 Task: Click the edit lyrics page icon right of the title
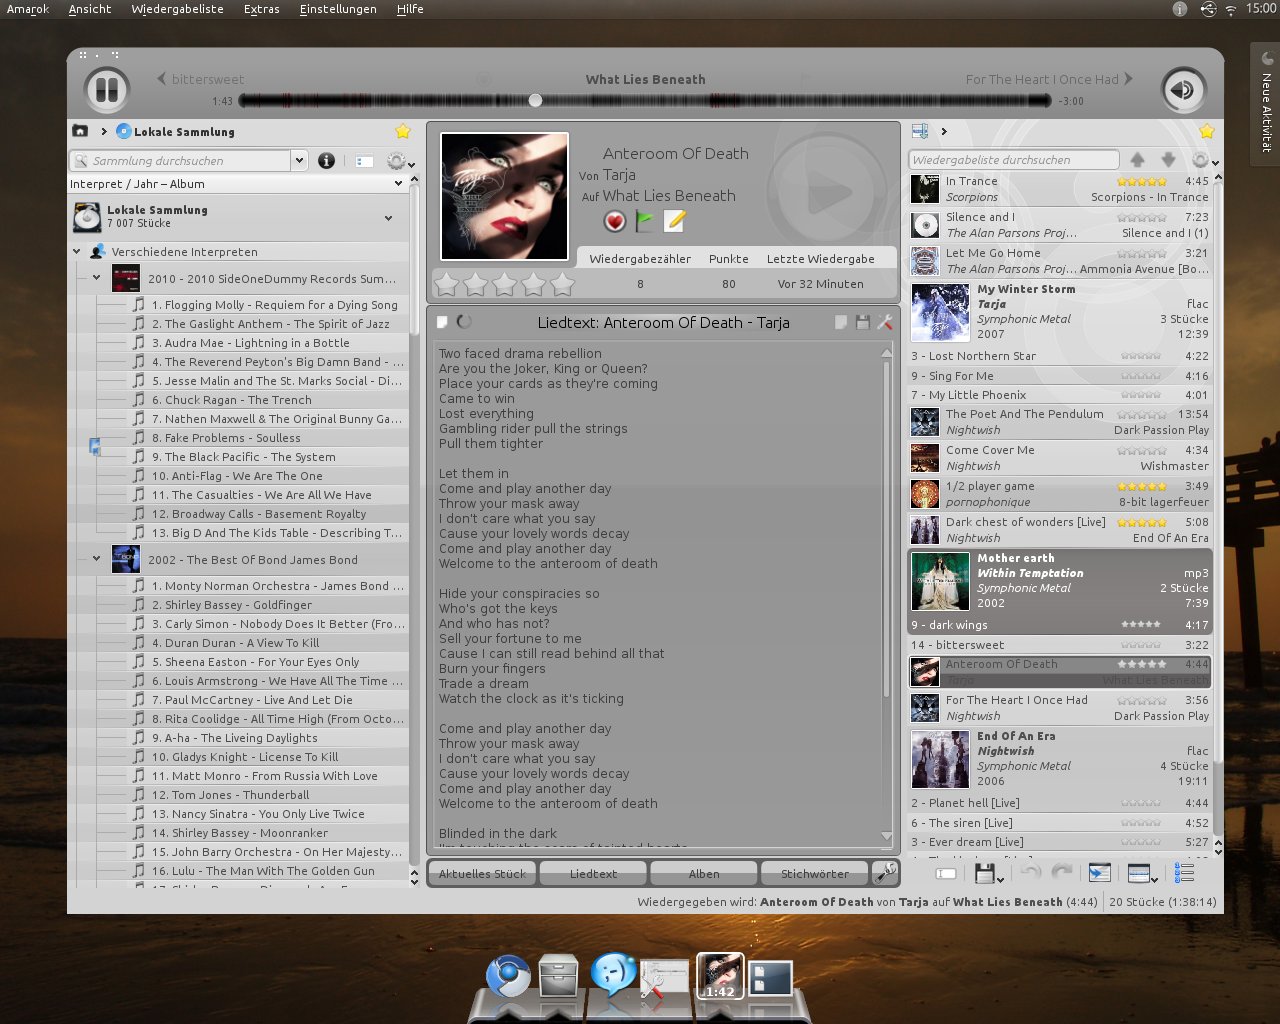coord(840,322)
